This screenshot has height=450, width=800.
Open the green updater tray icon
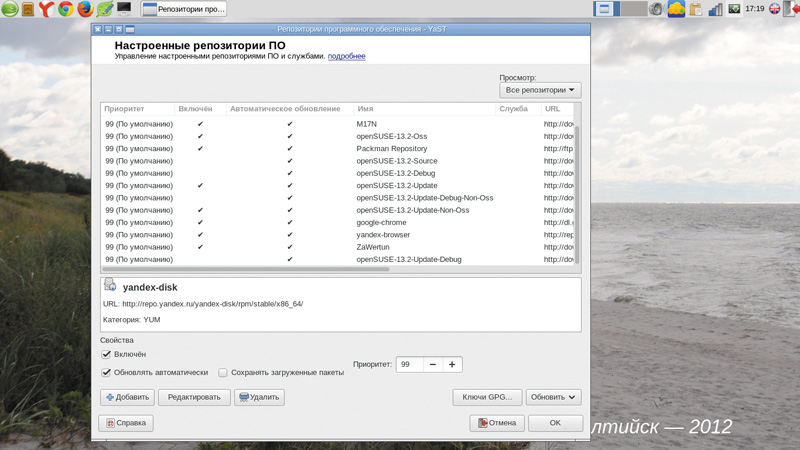pyautogui.click(x=734, y=9)
